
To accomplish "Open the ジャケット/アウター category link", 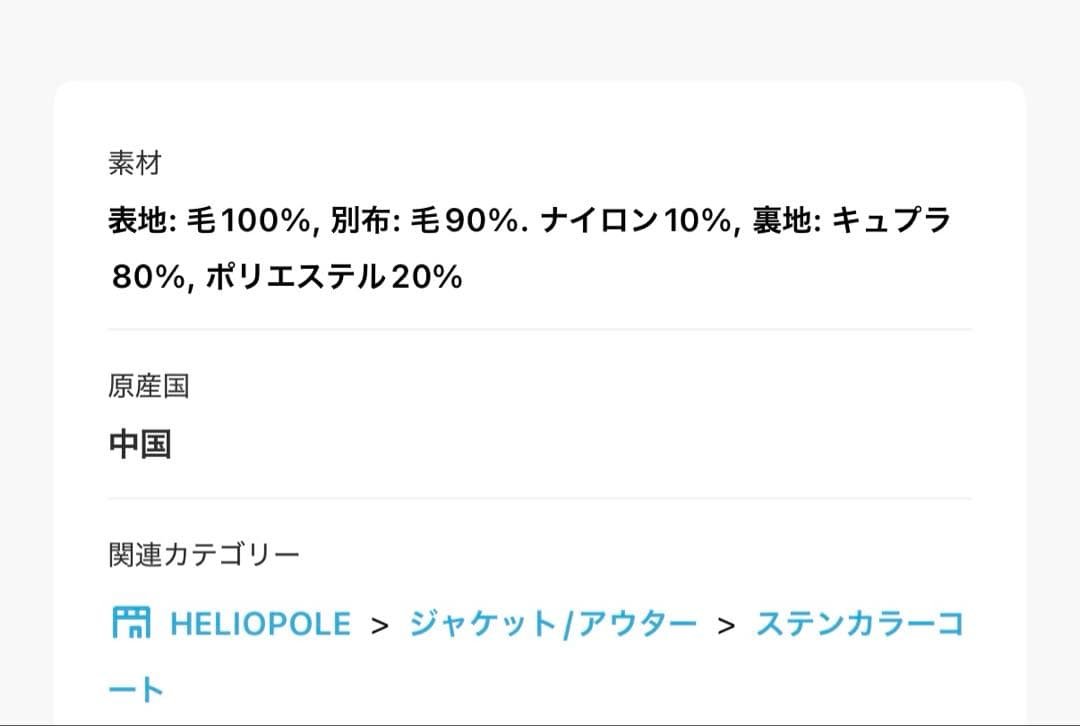I will coord(552,624).
